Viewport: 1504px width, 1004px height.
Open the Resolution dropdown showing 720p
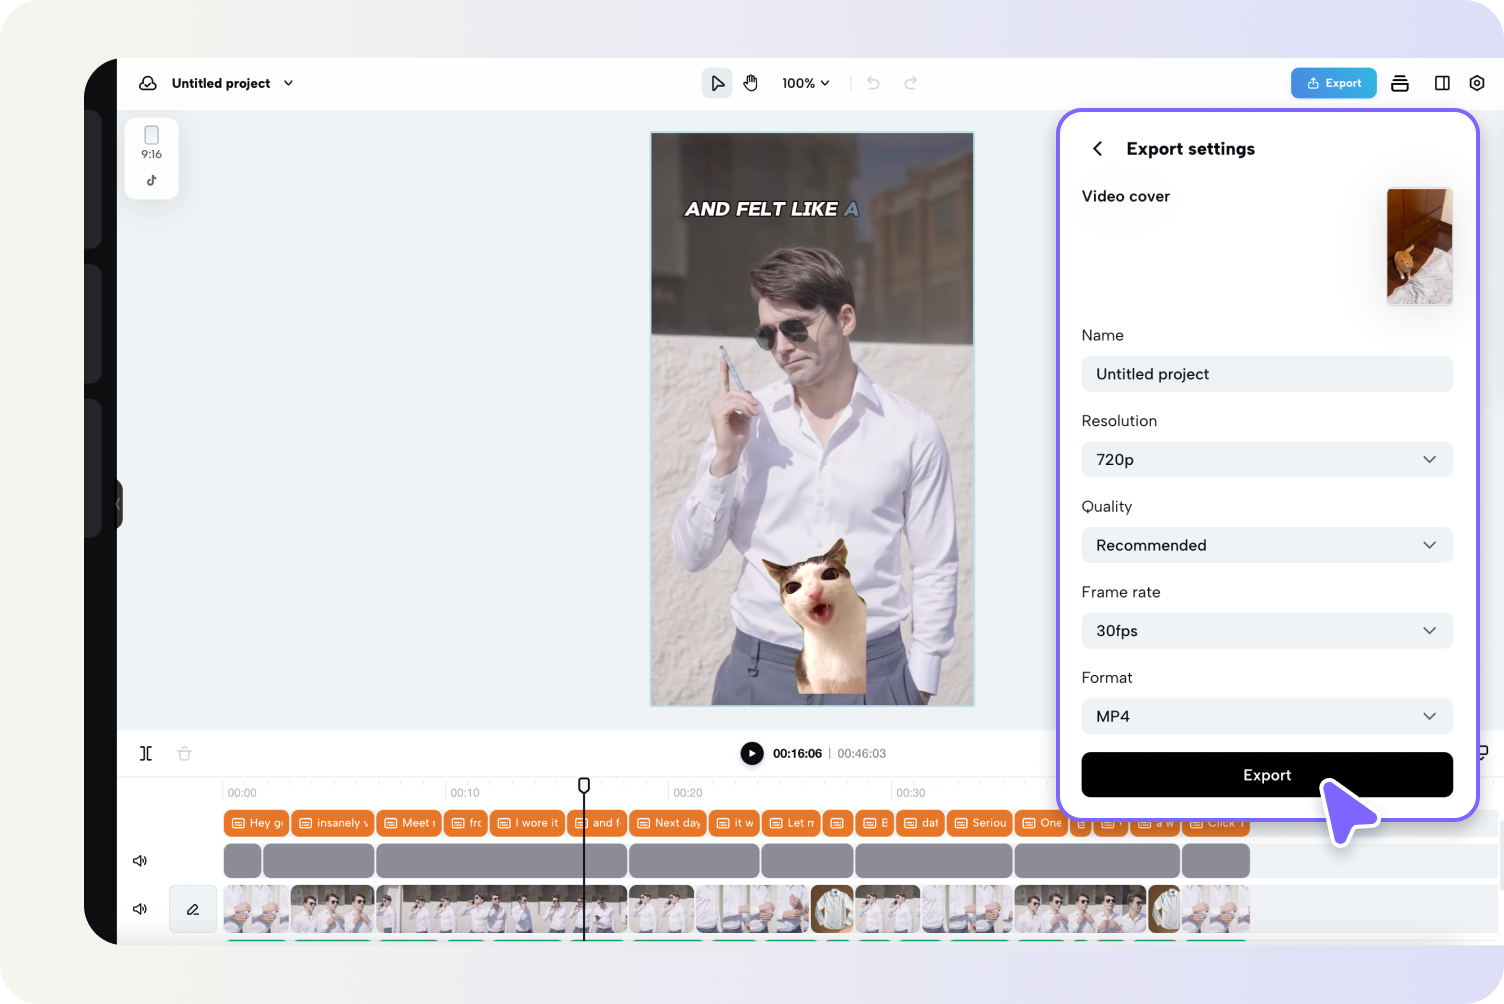pyautogui.click(x=1267, y=459)
